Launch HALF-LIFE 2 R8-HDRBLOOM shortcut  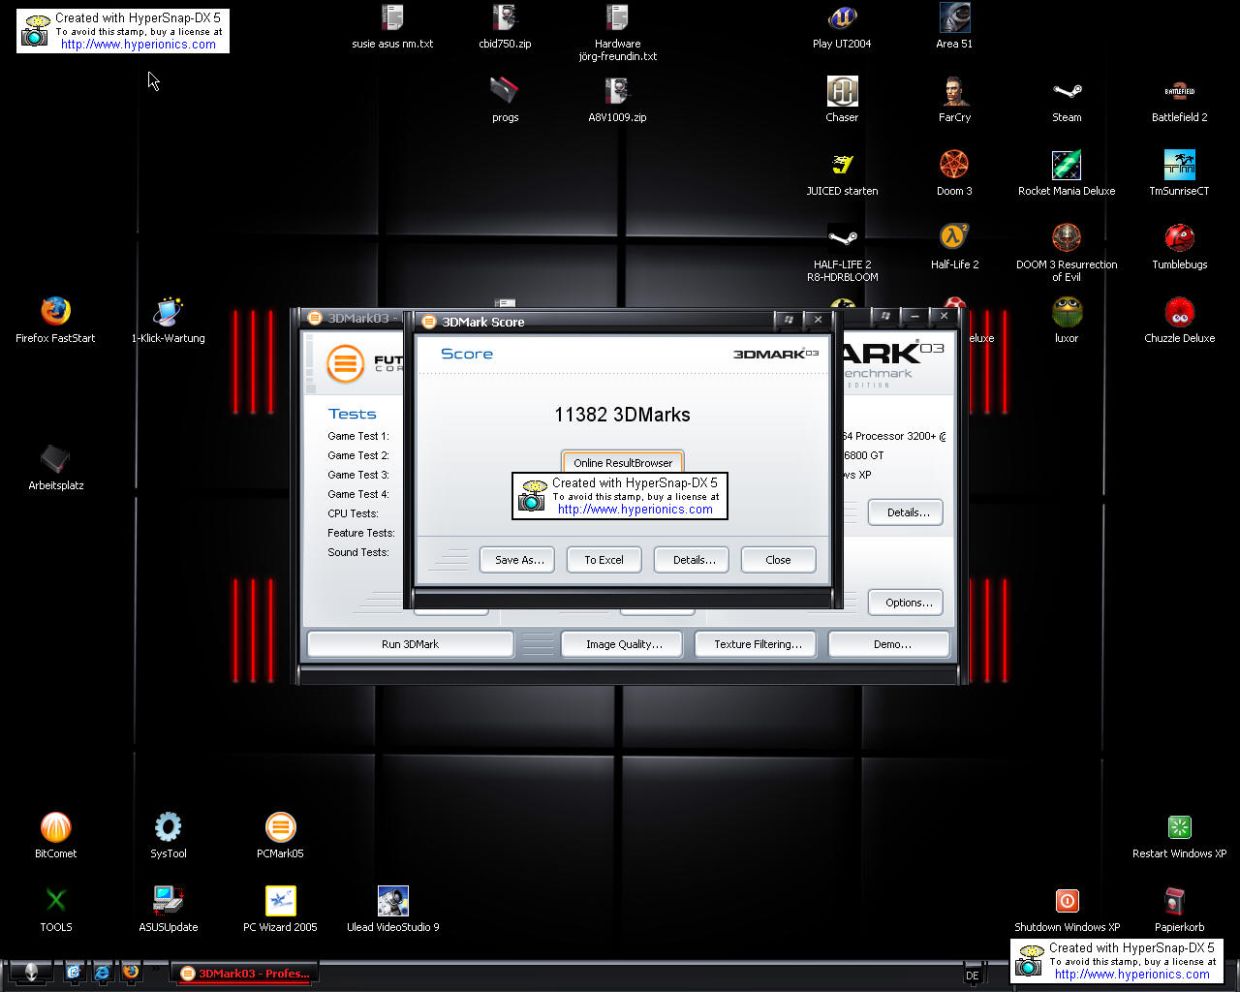pyautogui.click(x=842, y=238)
